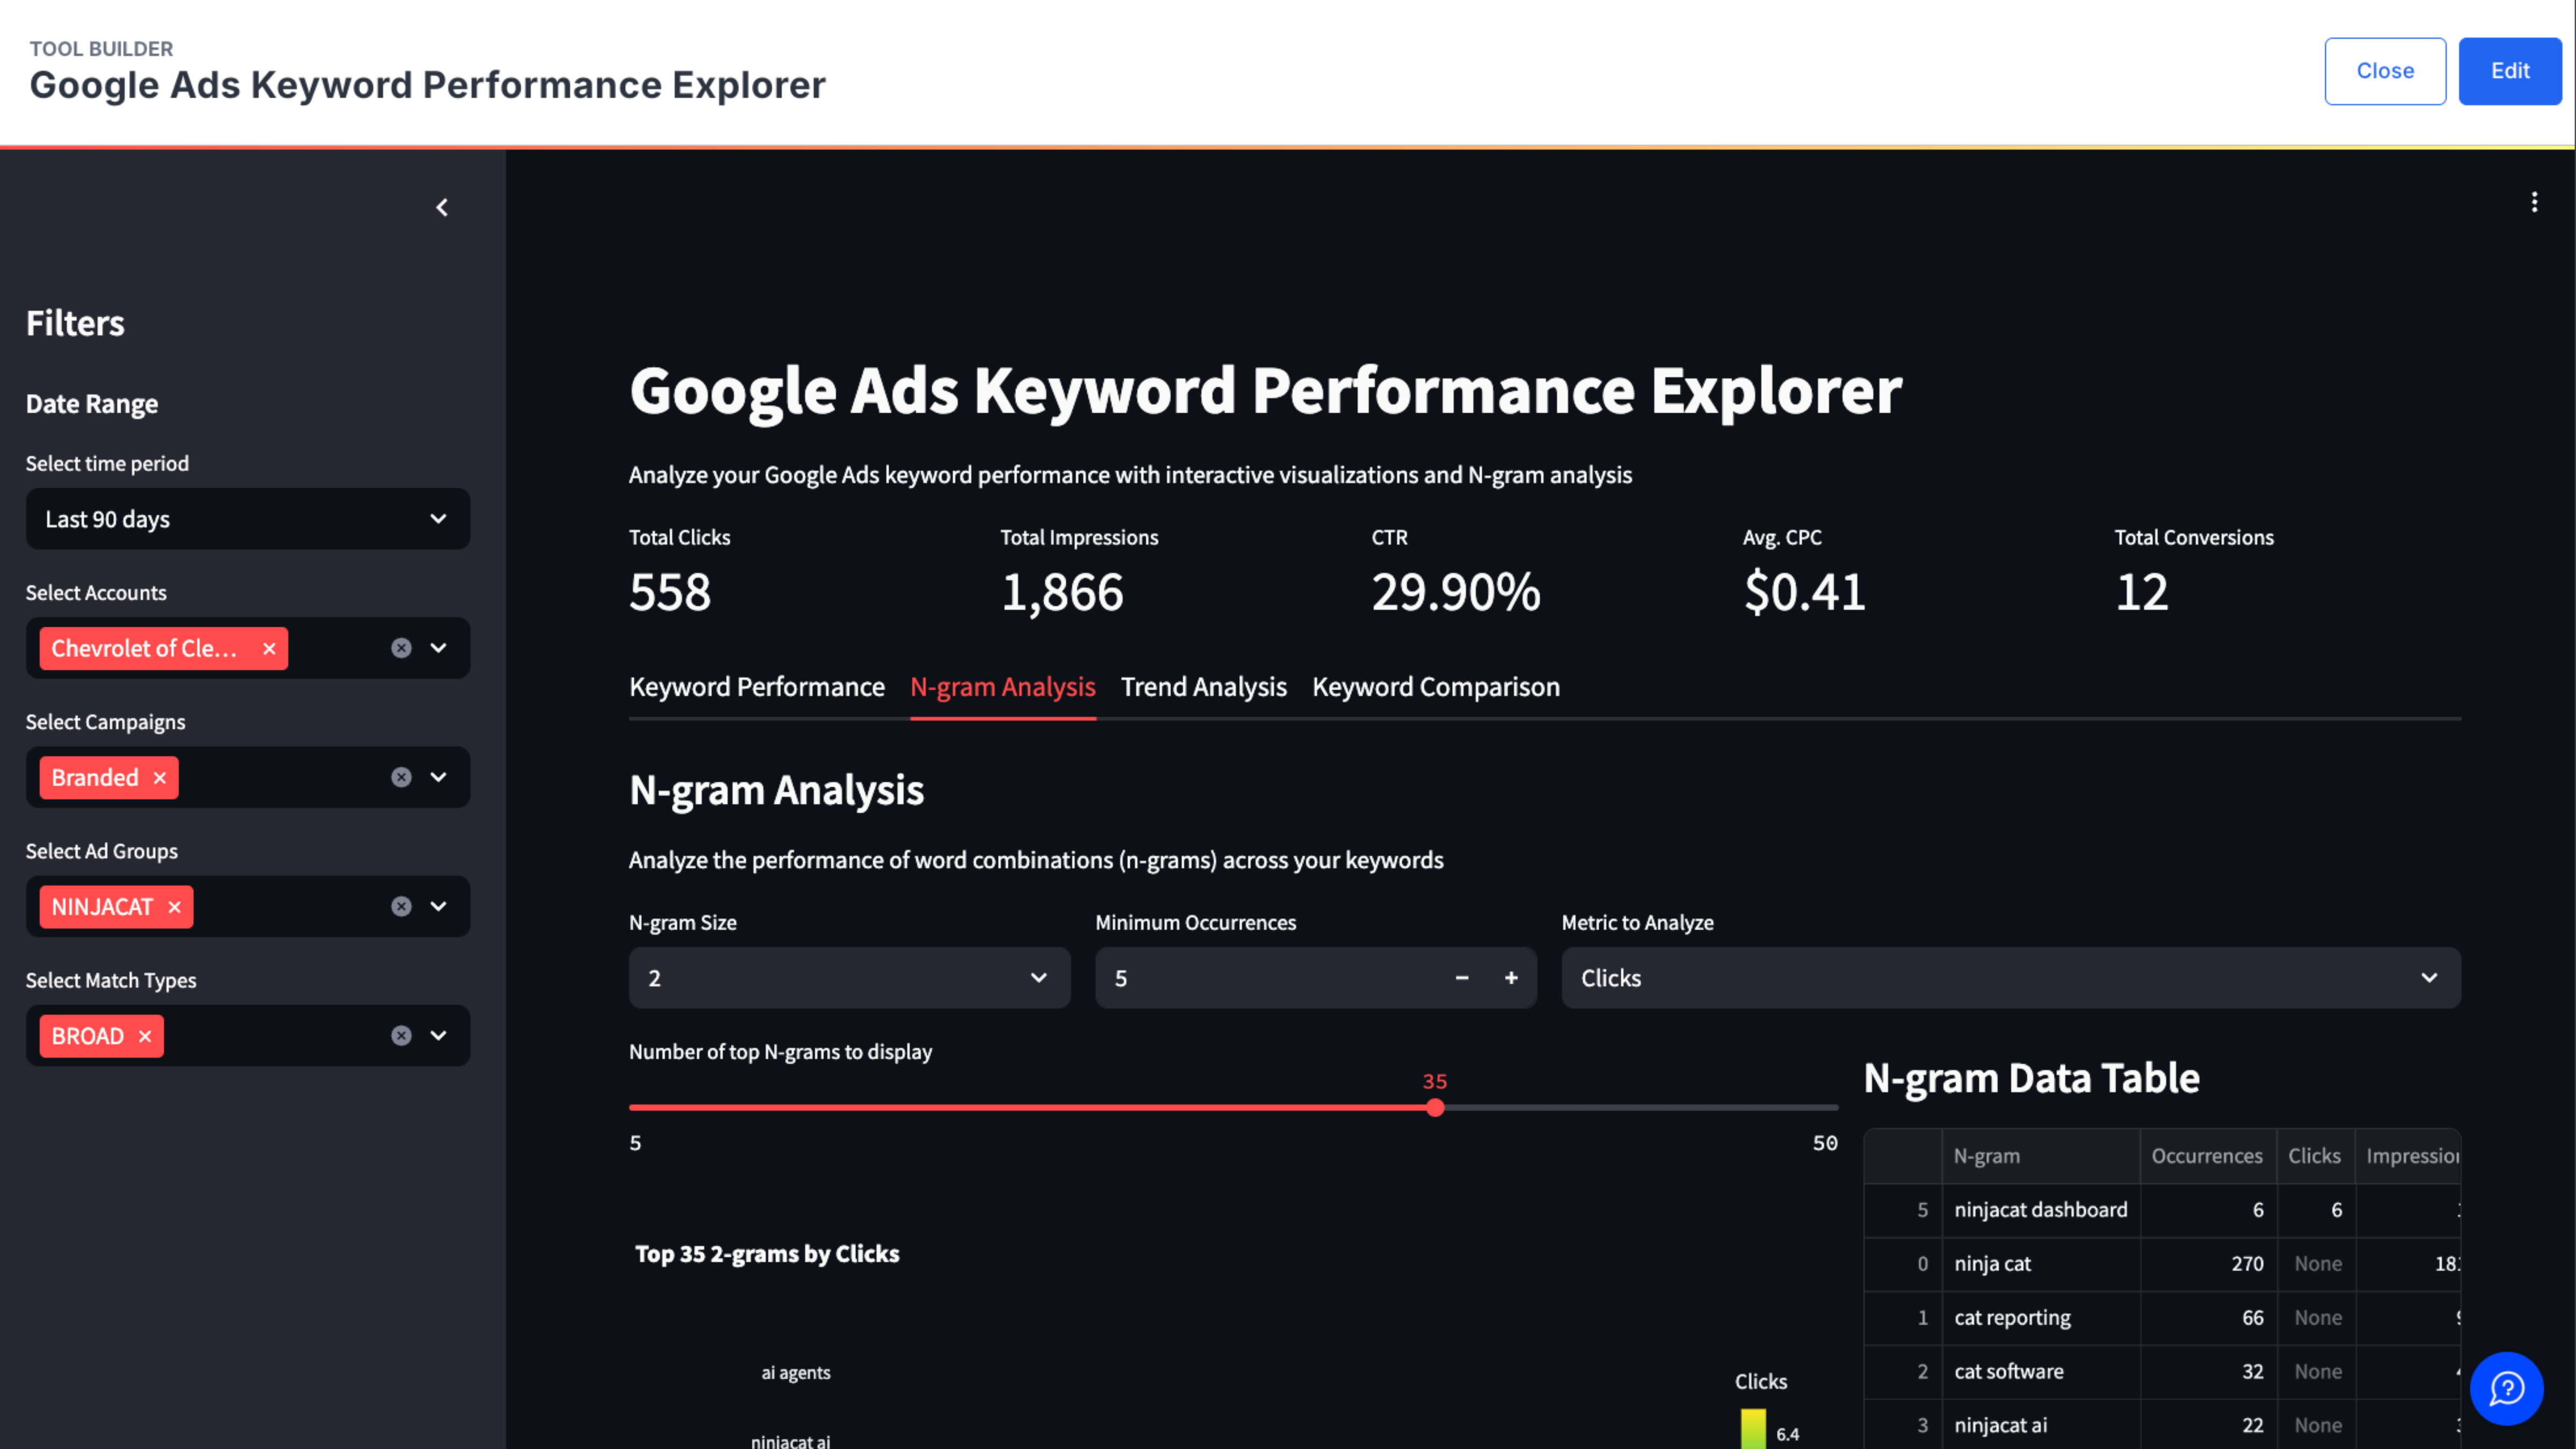The height and width of the screenshot is (1449, 2576).
Task: Decrease Minimum Occurrences with the minus button
Action: [1462, 978]
